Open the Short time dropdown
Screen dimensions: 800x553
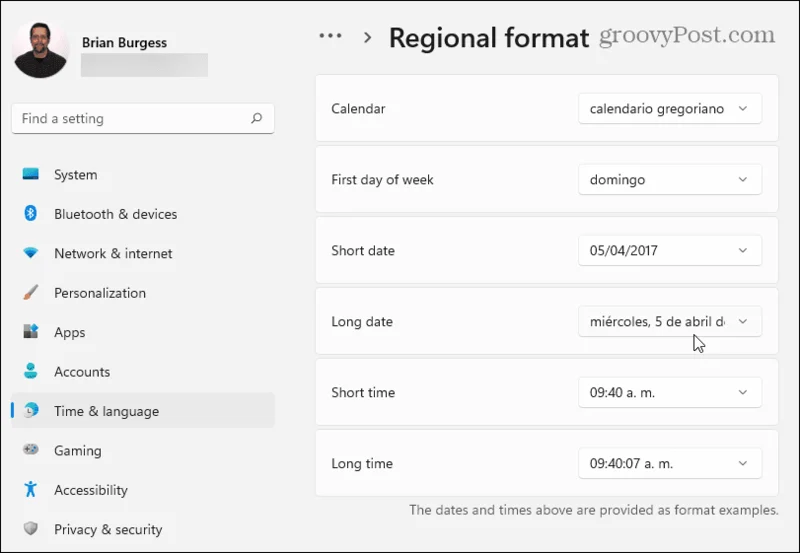670,392
